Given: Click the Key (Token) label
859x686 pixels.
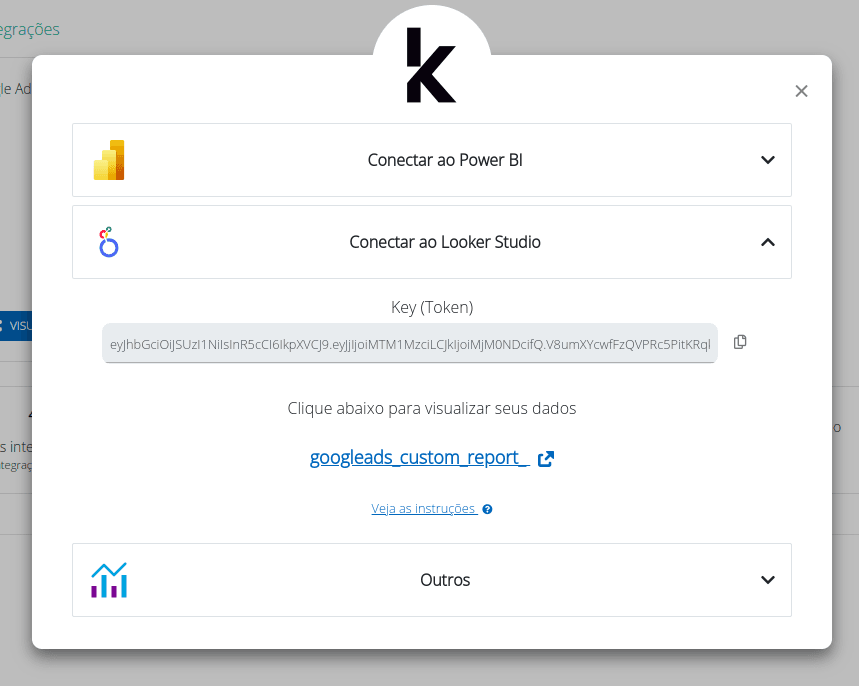Looking at the screenshot, I should coord(432,307).
